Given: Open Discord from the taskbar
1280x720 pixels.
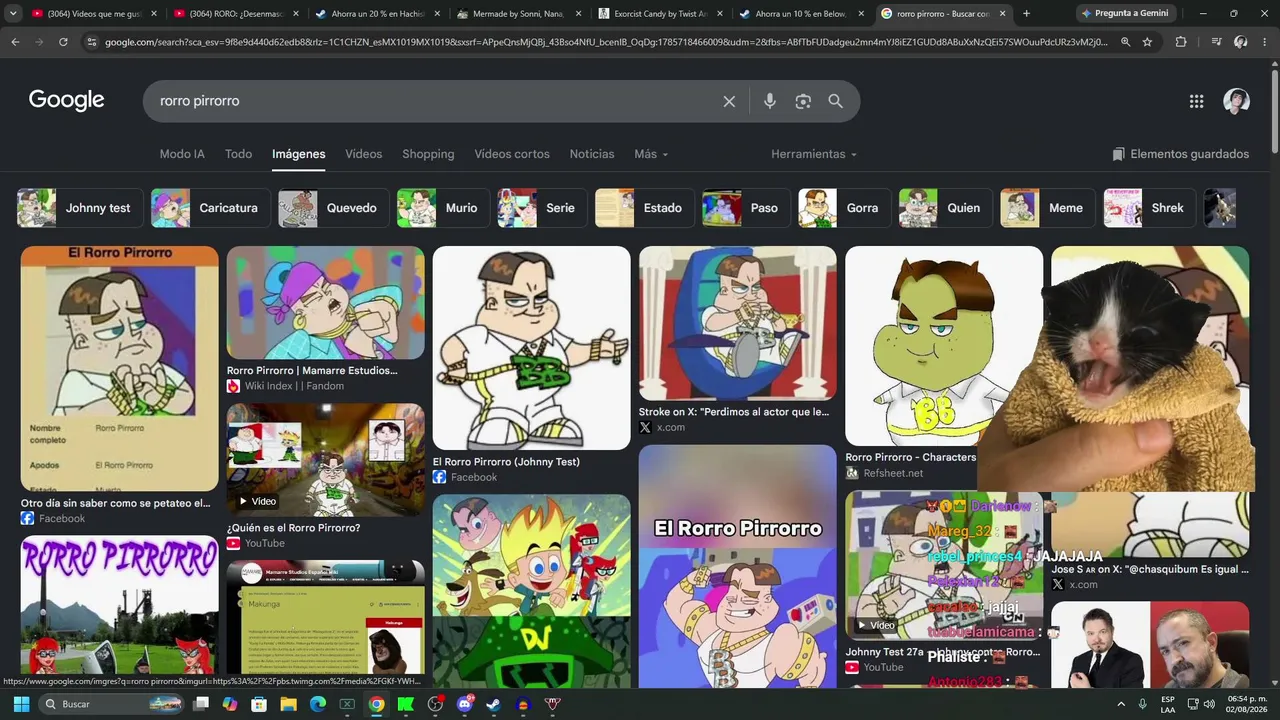Looking at the screenshot, I should pyautogui.click(x=464, y=704).
